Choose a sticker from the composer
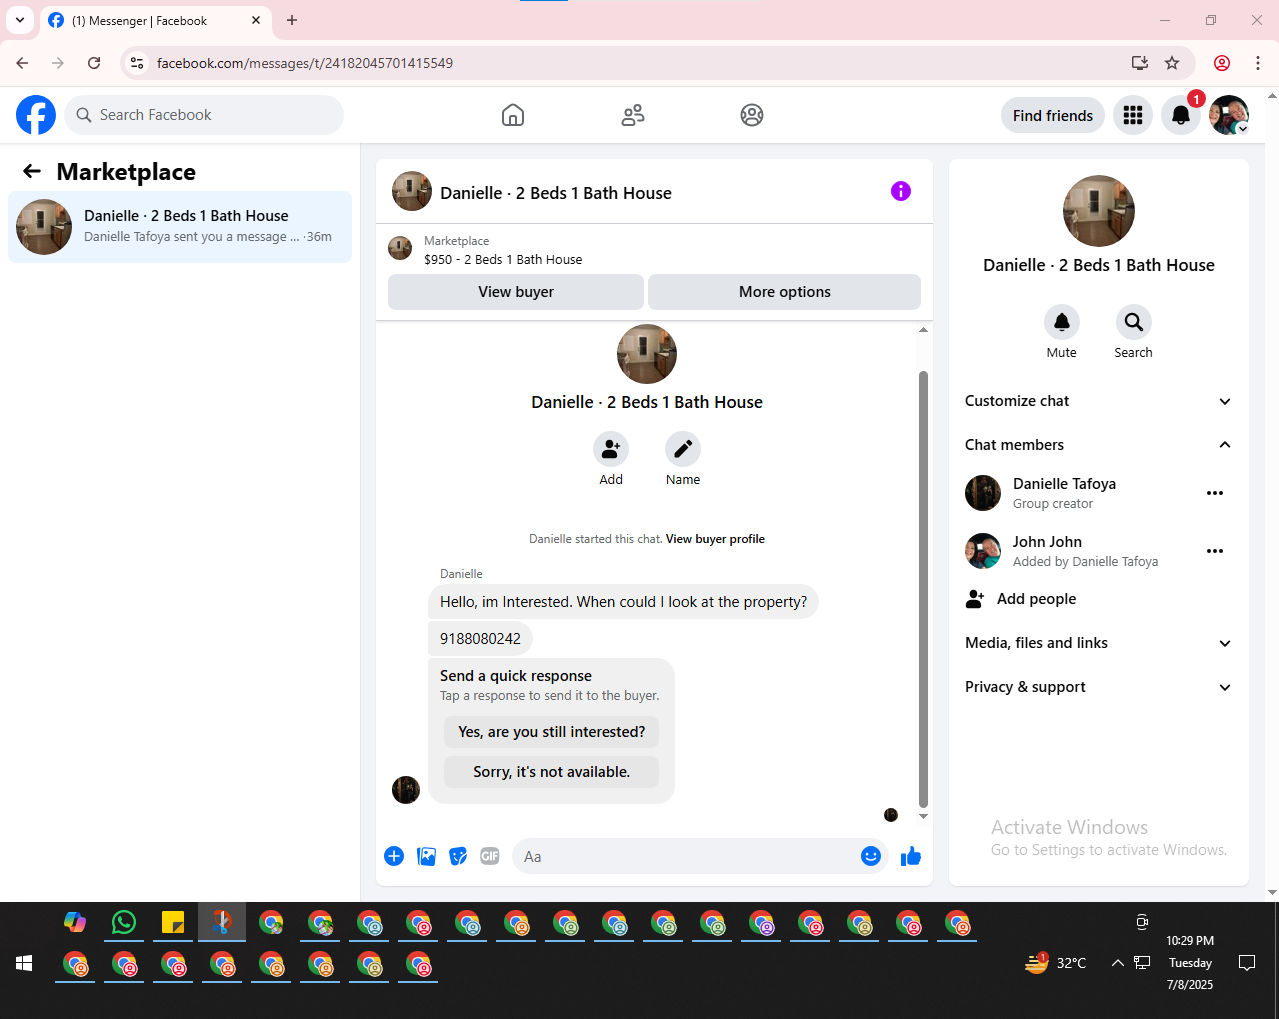This screenshot has height=1019, width=1279. (458, 856)
